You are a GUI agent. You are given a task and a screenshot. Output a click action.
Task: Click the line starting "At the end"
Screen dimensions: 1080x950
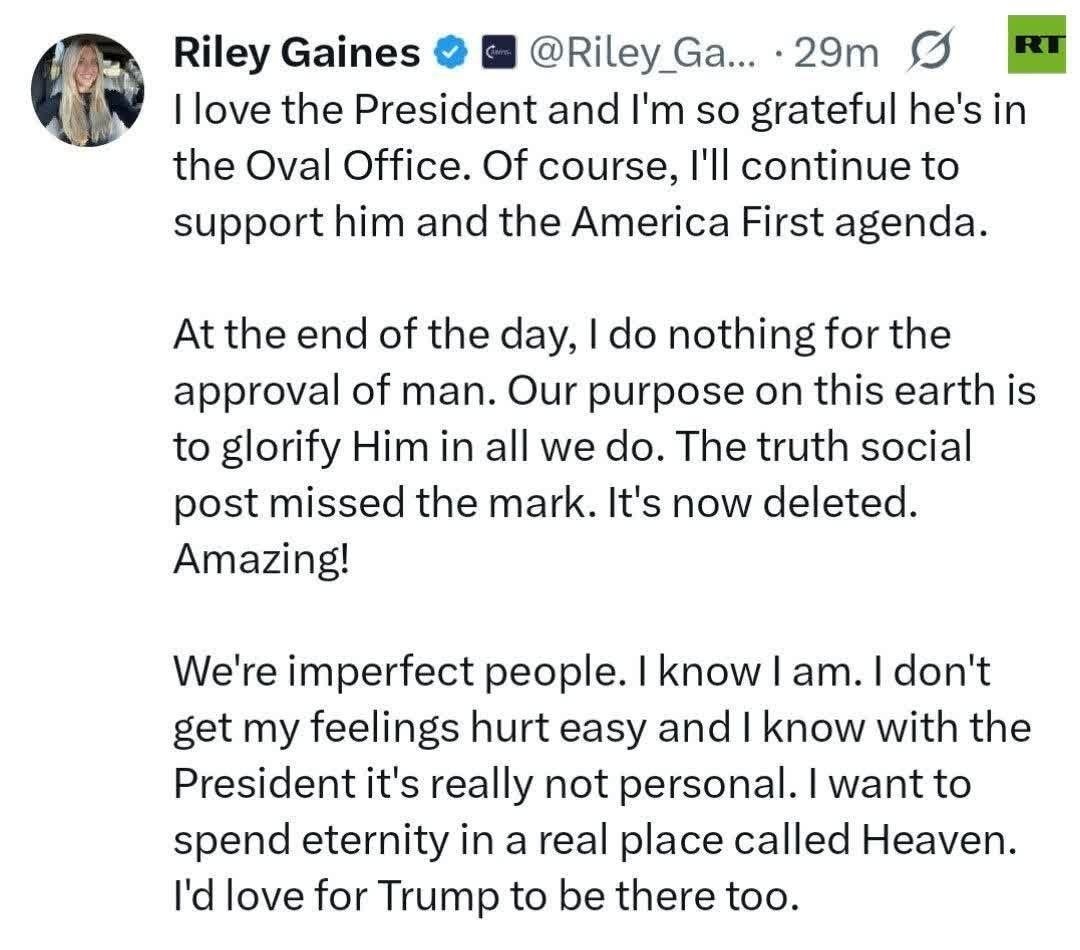(x=561, y=335)
